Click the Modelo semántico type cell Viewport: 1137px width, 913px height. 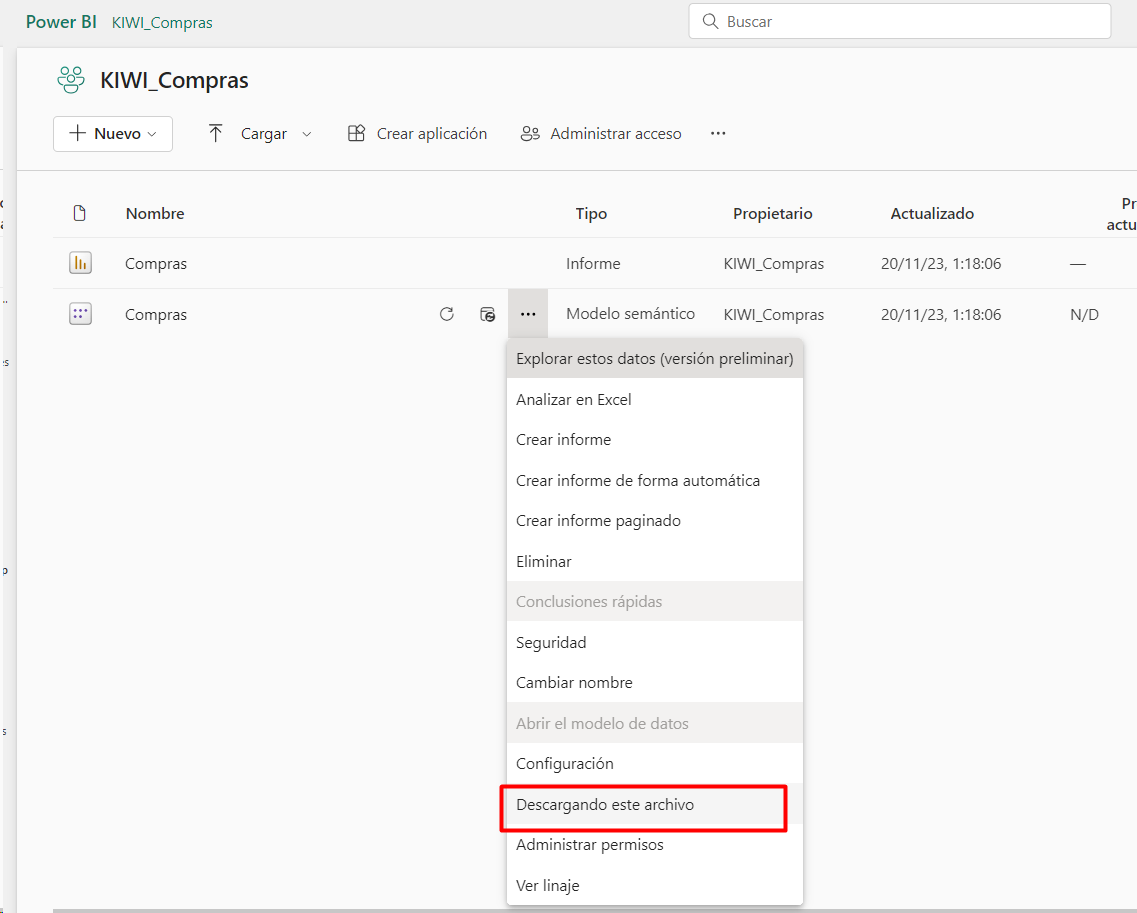630,313
